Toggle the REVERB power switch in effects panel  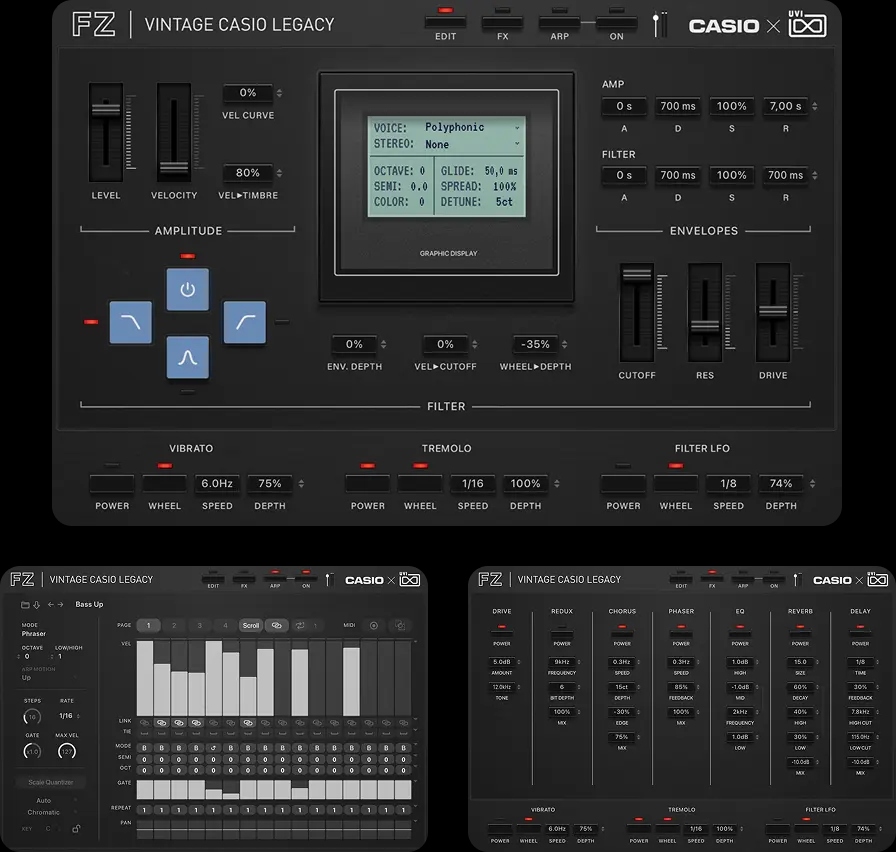tap(799, 632)
